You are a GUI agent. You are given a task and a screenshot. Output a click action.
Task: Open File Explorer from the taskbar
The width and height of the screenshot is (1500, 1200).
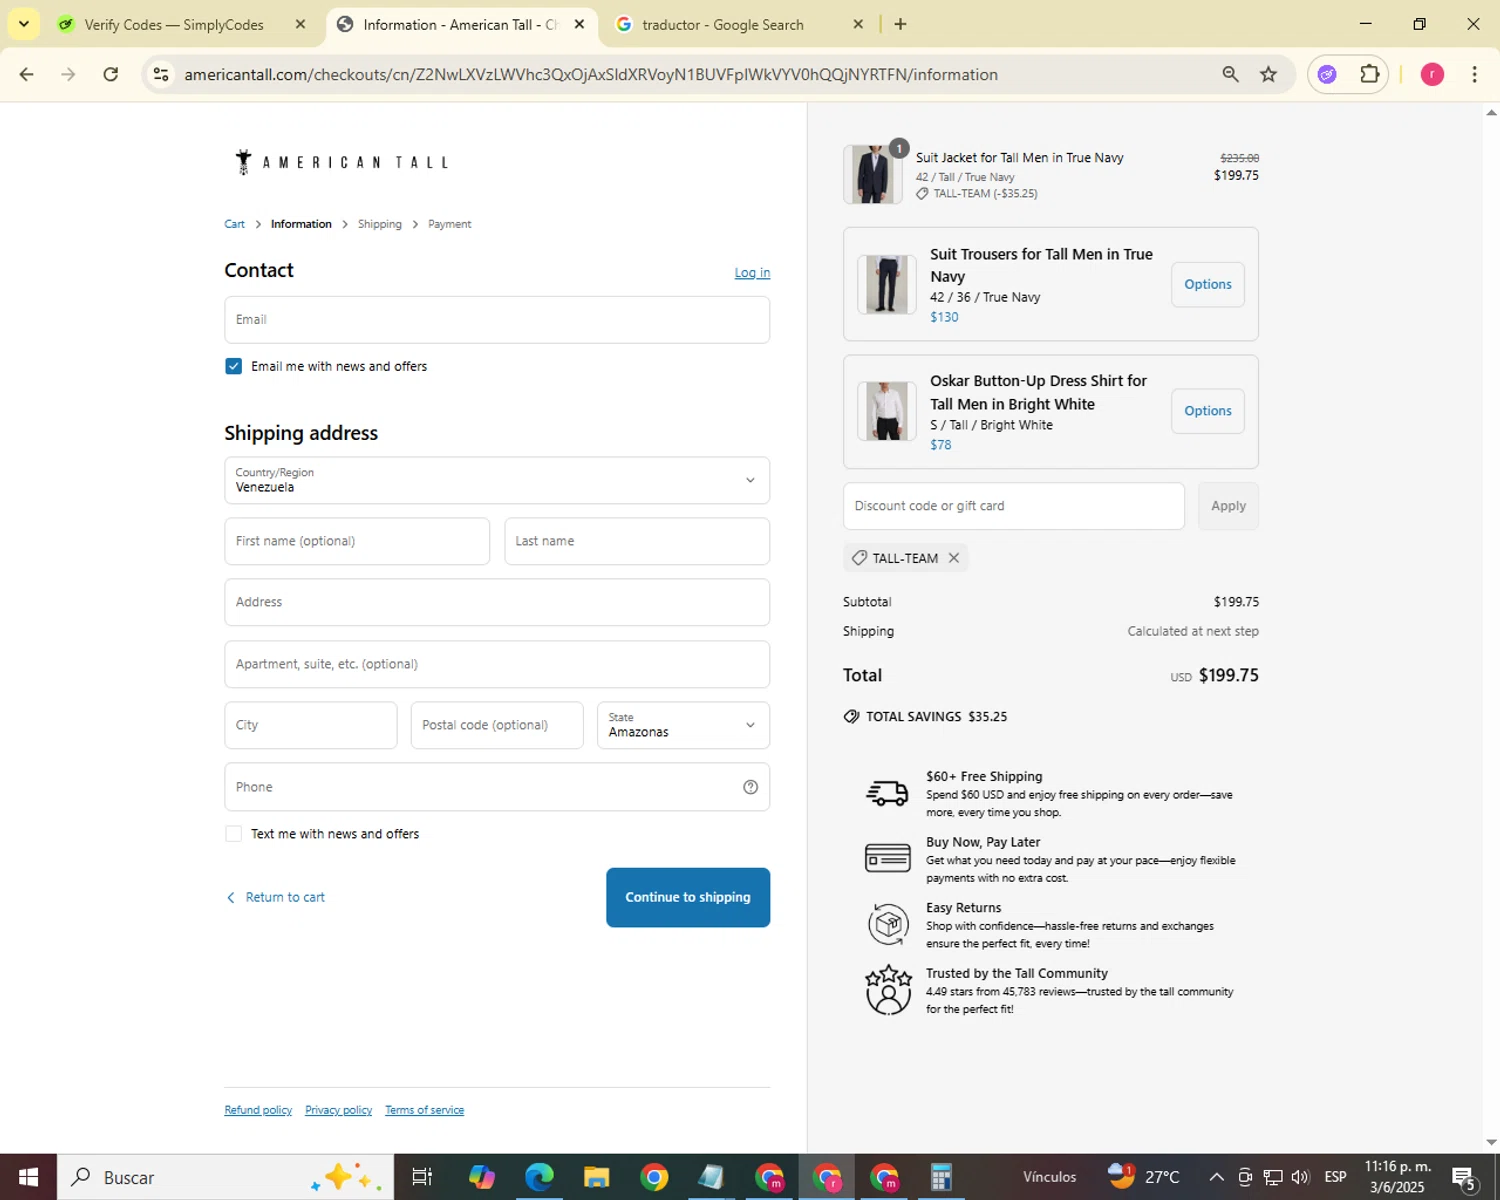(x=596, y=1177)
